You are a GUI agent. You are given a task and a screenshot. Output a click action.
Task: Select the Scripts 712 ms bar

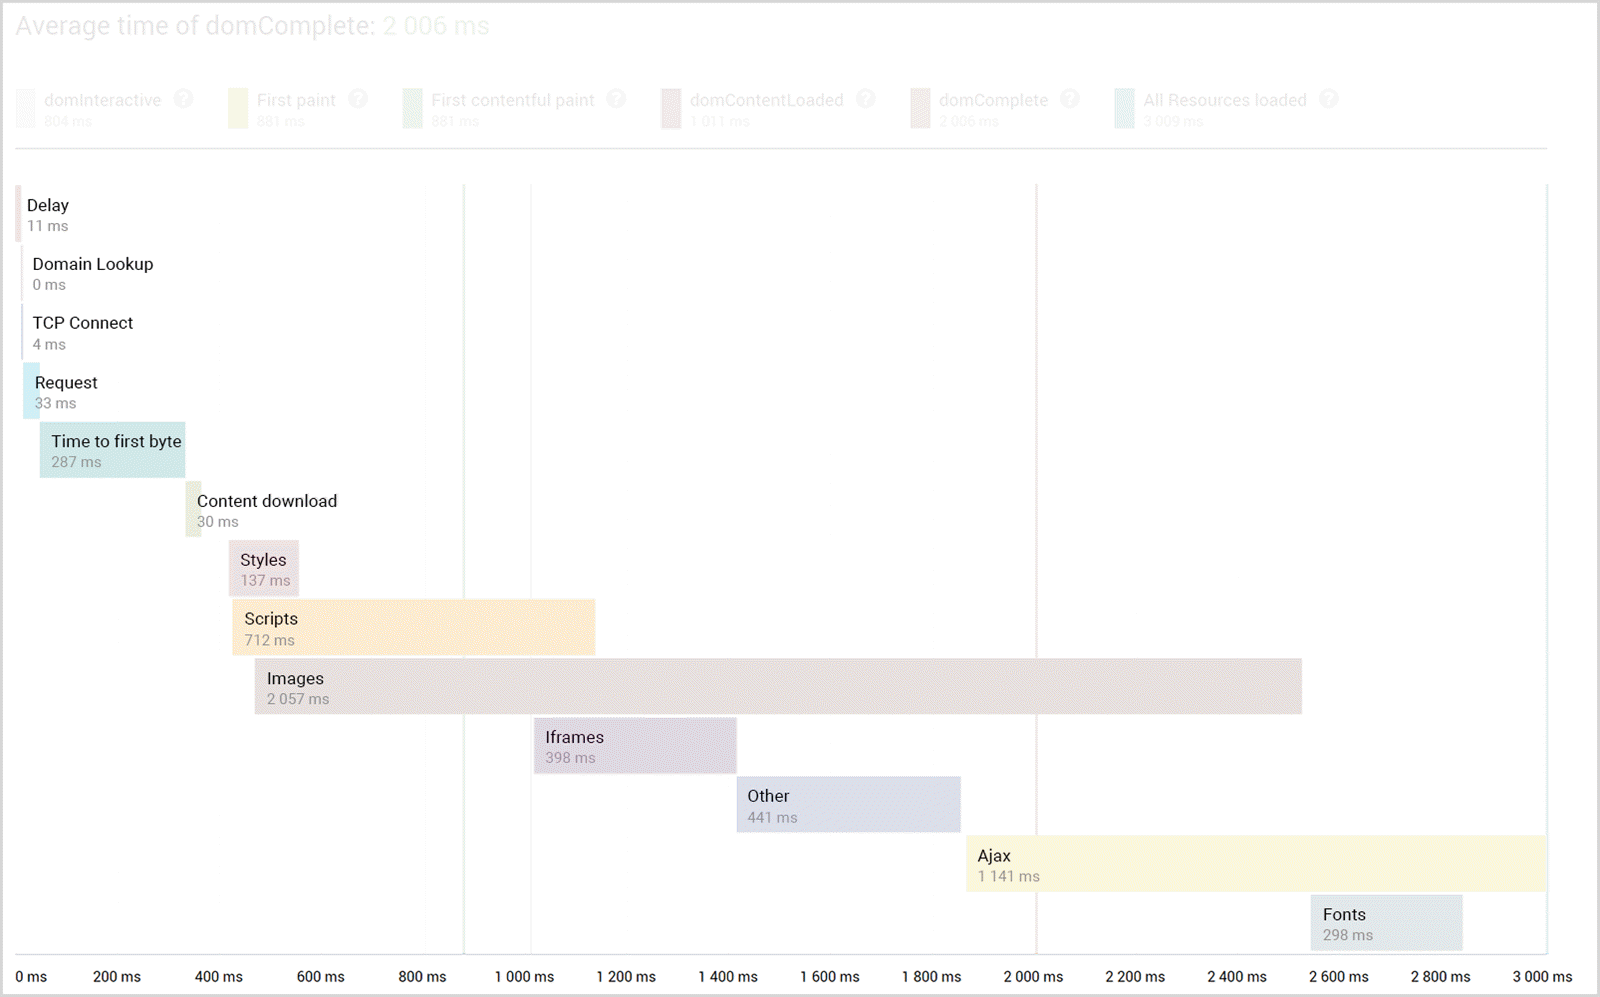414,628
